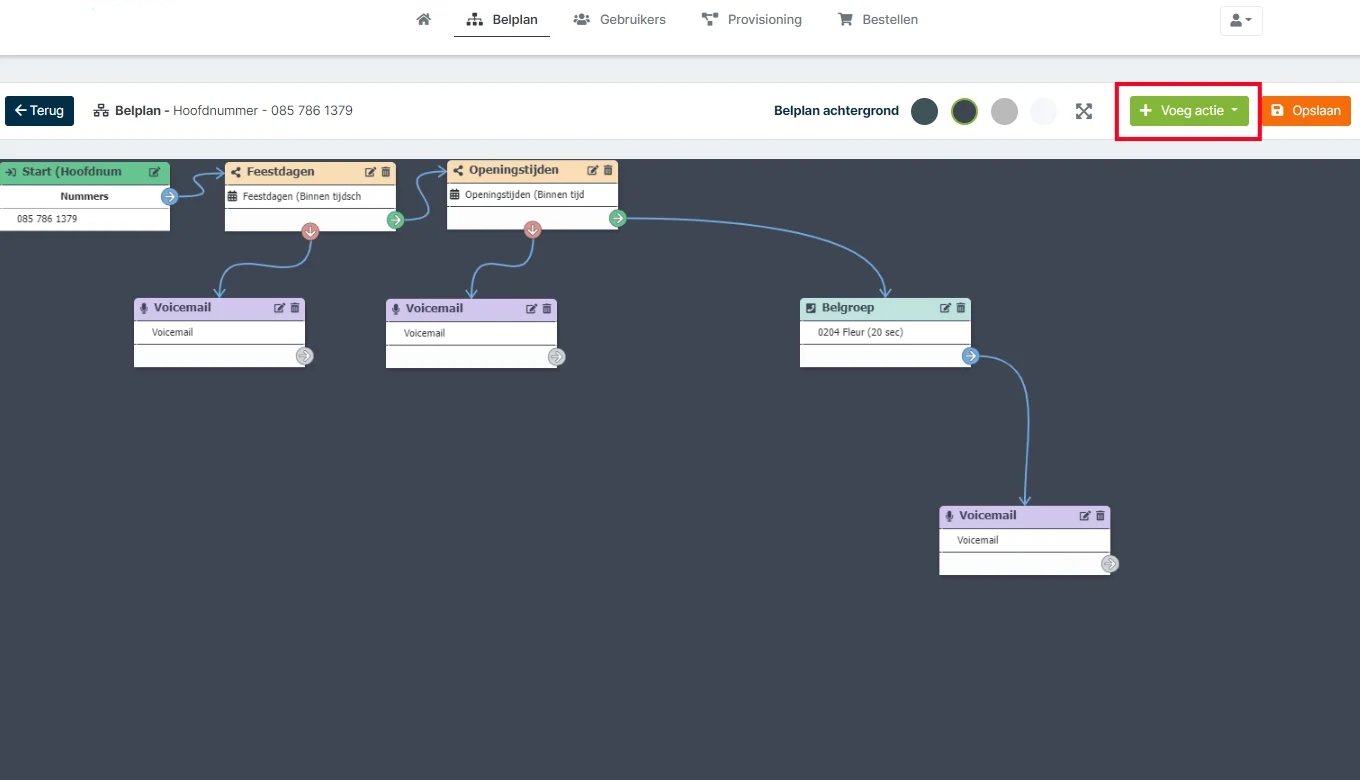Open the Bestellen tab
Image resolution: width=1360 pixels, height=780 pixels.
pos(878,19)
